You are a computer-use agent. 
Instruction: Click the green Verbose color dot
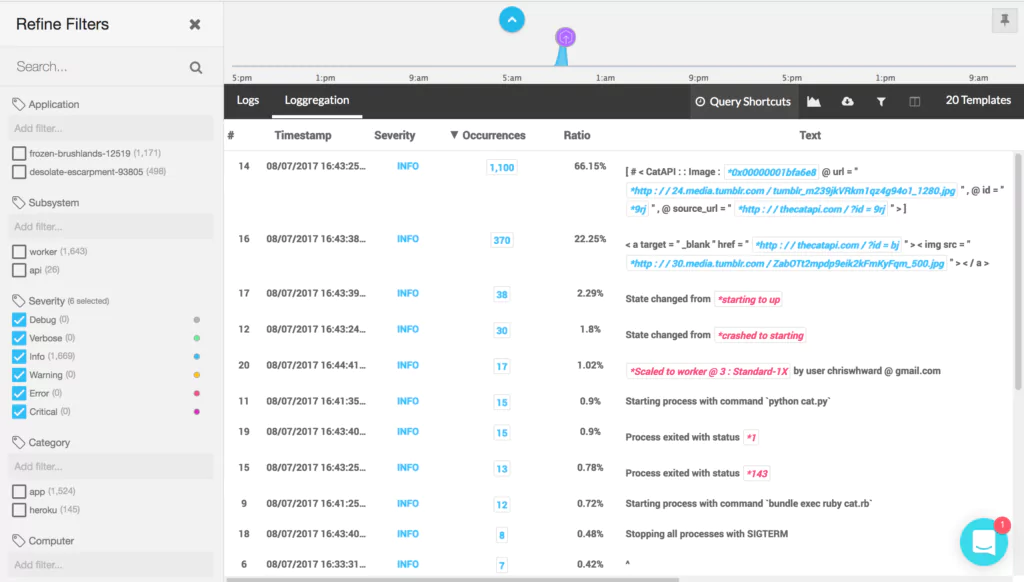point(197,338)
